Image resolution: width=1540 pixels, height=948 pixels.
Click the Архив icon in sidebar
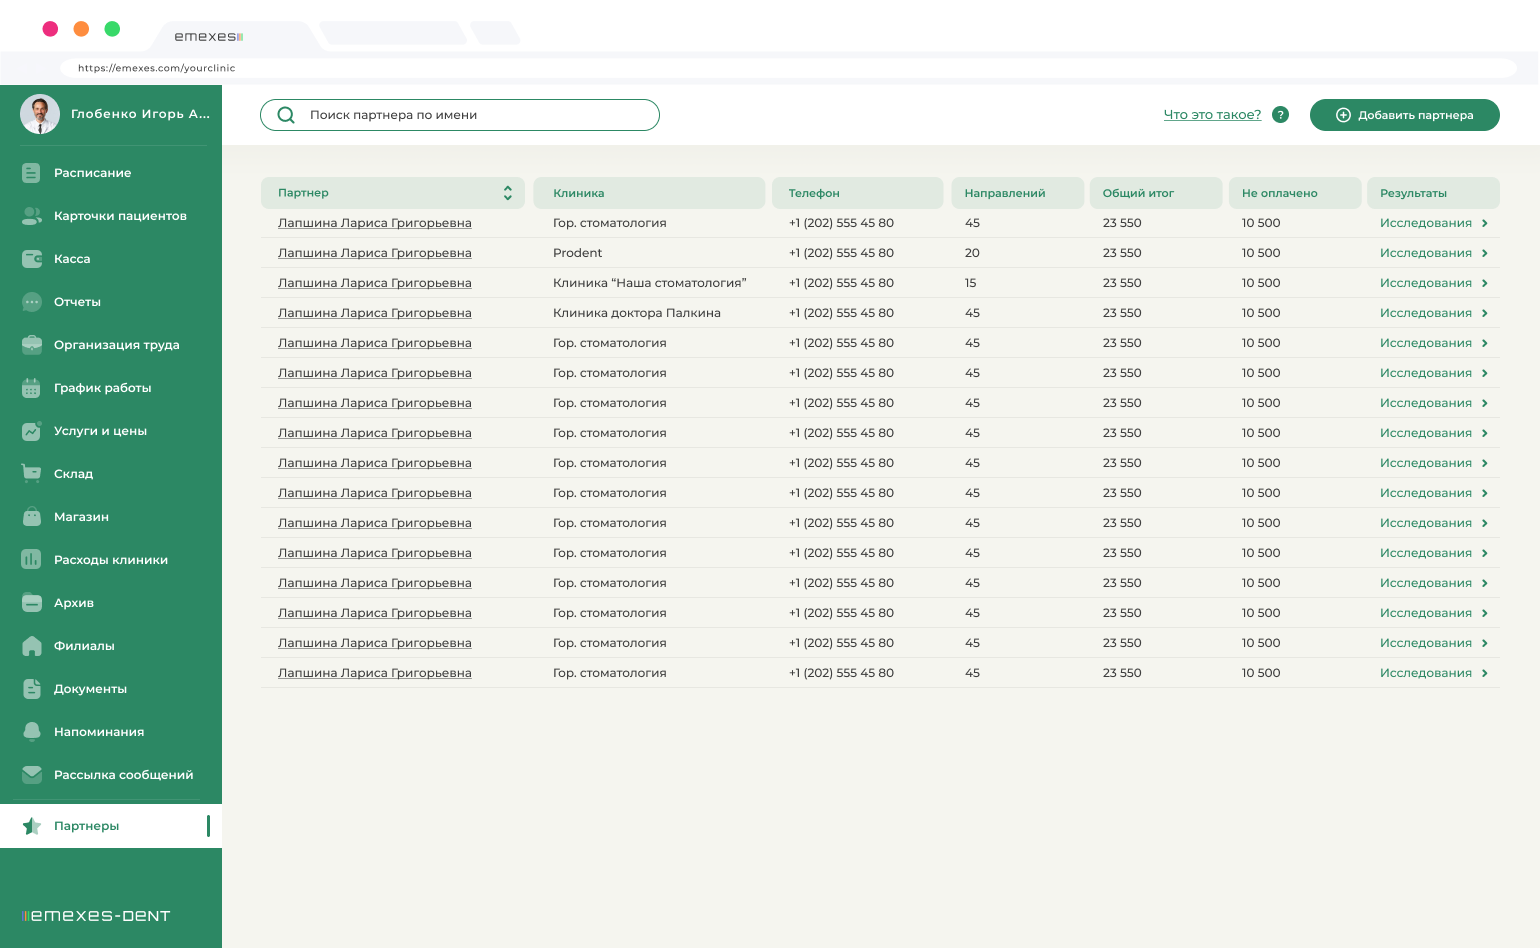pos(31,603)
